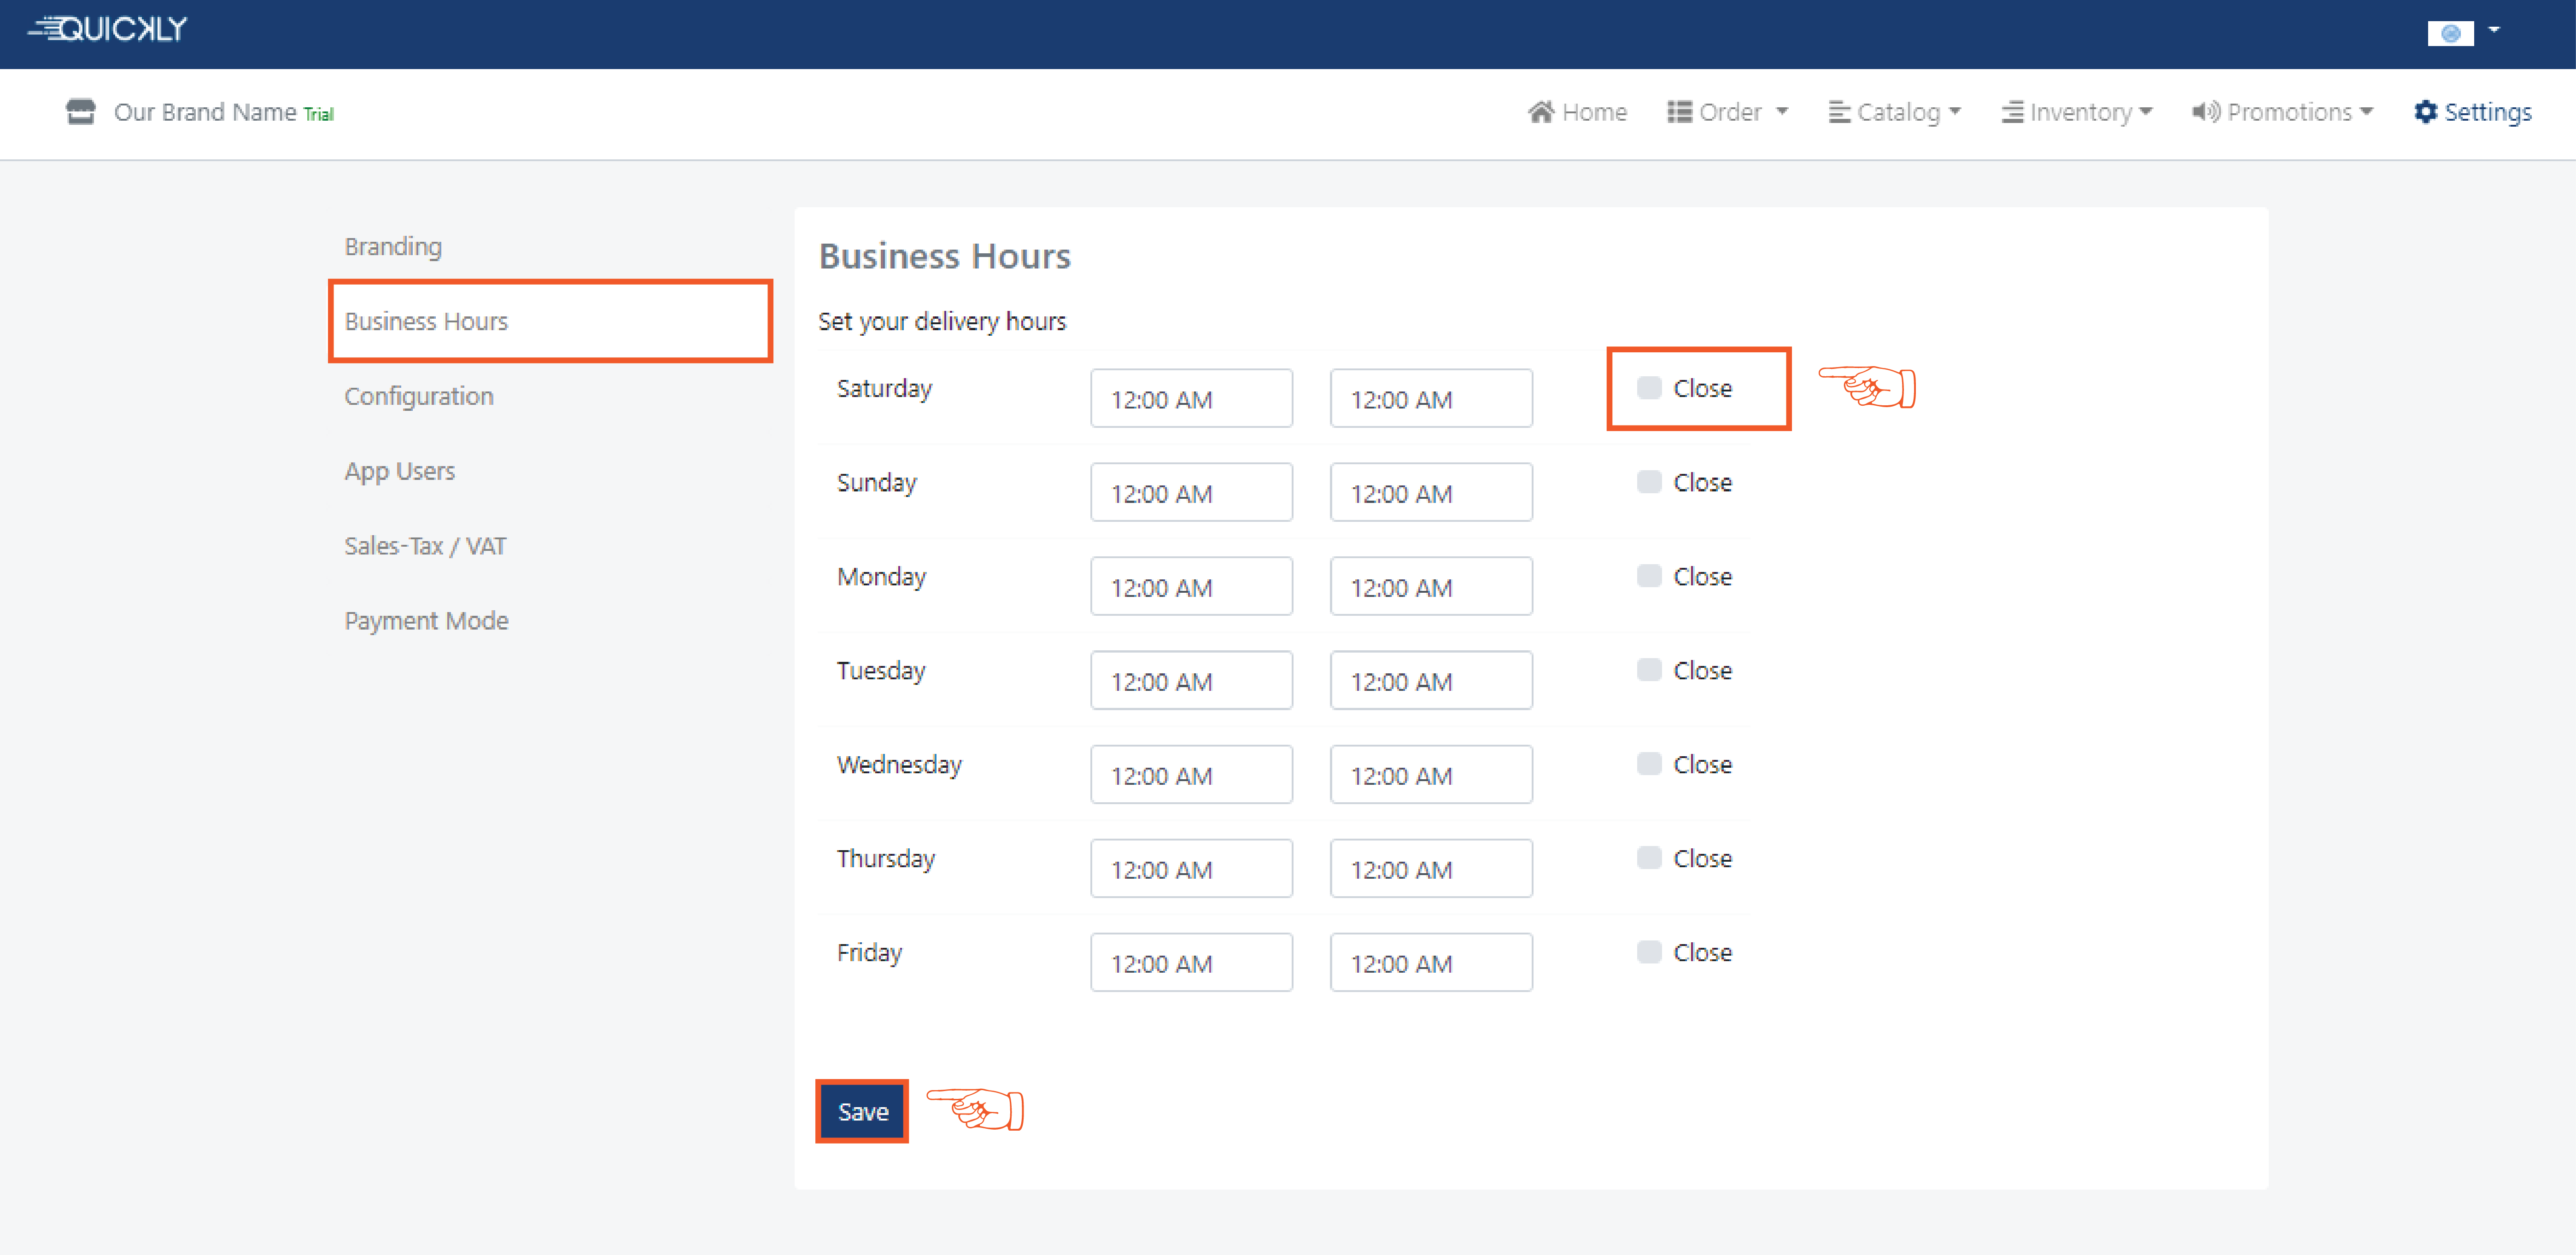
Task: Check the Saturday Close checkbox
Action: pos(1649,388)
